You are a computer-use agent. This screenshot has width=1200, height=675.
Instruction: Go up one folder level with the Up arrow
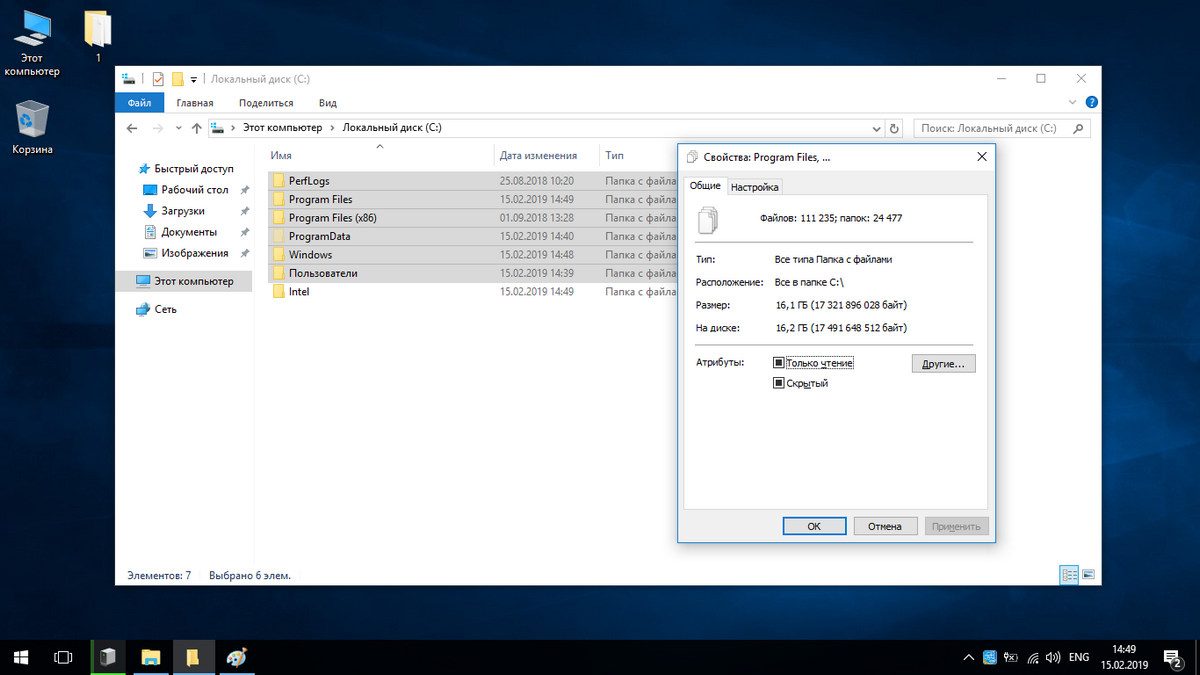tap(197, 128)
